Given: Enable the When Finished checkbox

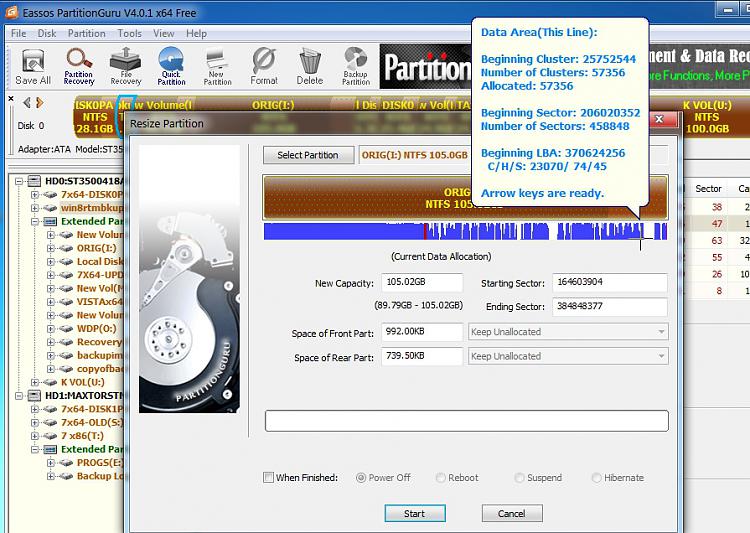Looking at the screenshot, I should tap(268, 477).
